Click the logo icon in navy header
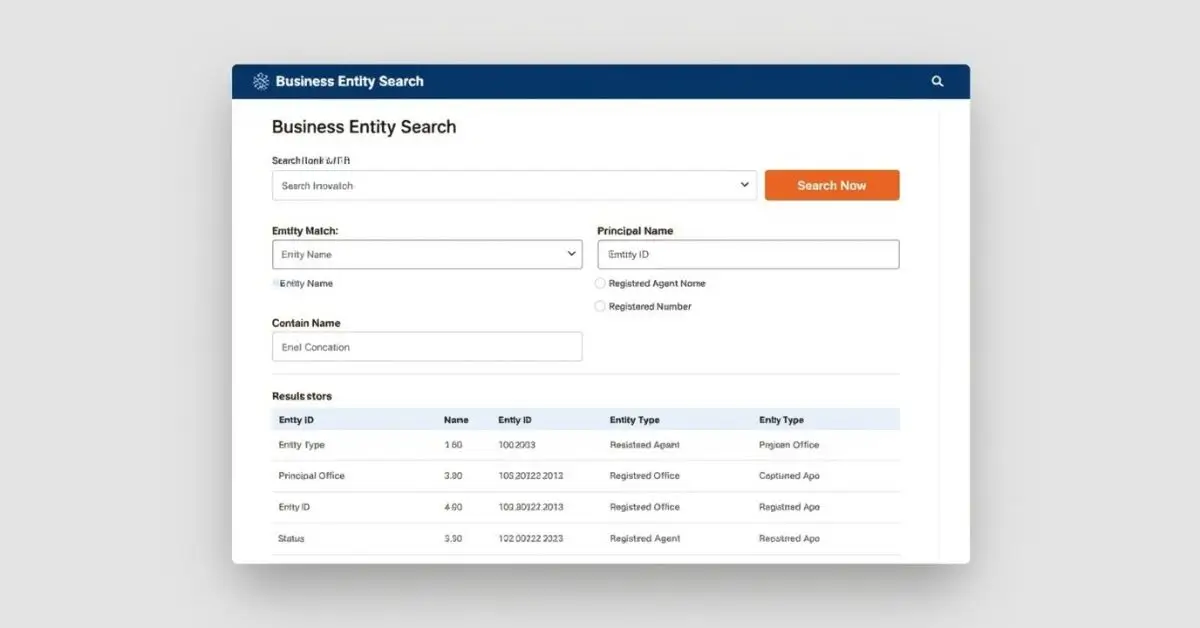 (261, 81)
